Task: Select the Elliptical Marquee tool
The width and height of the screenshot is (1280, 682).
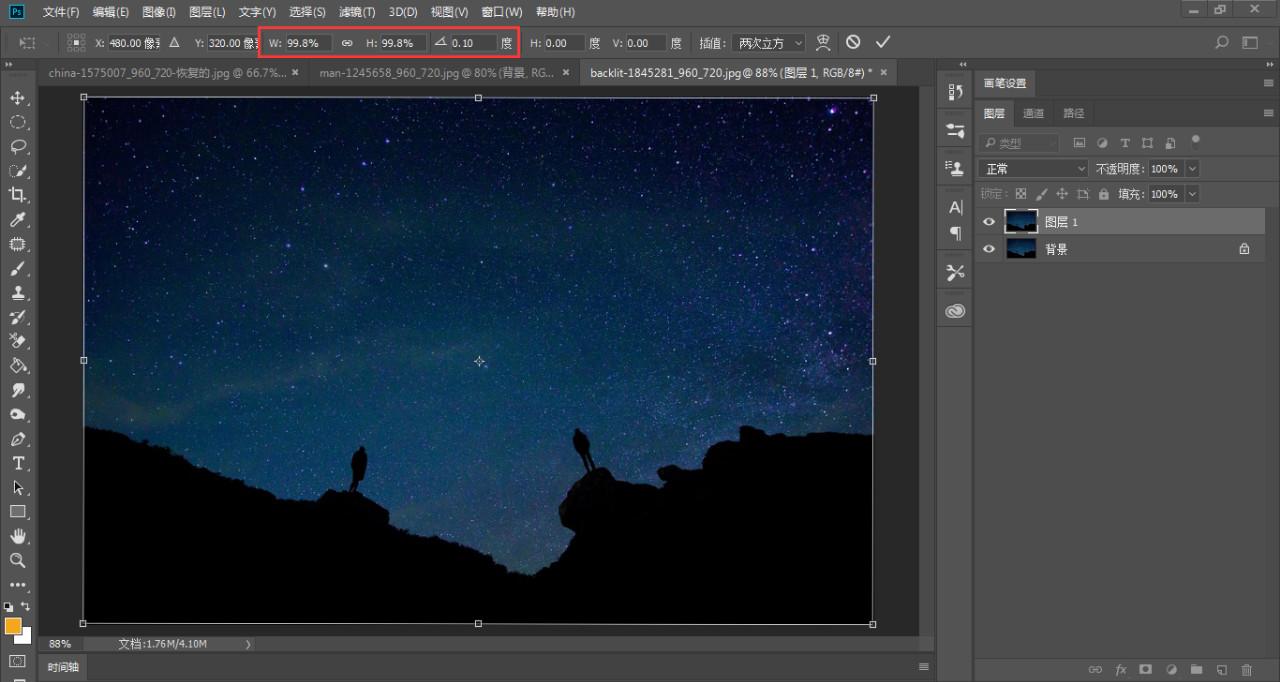Action: click(x=17, y=122)
